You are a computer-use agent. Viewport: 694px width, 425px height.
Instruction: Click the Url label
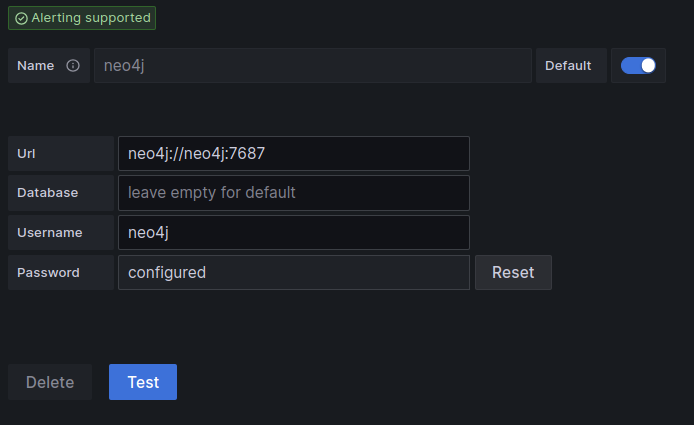(x=26, y=154)
